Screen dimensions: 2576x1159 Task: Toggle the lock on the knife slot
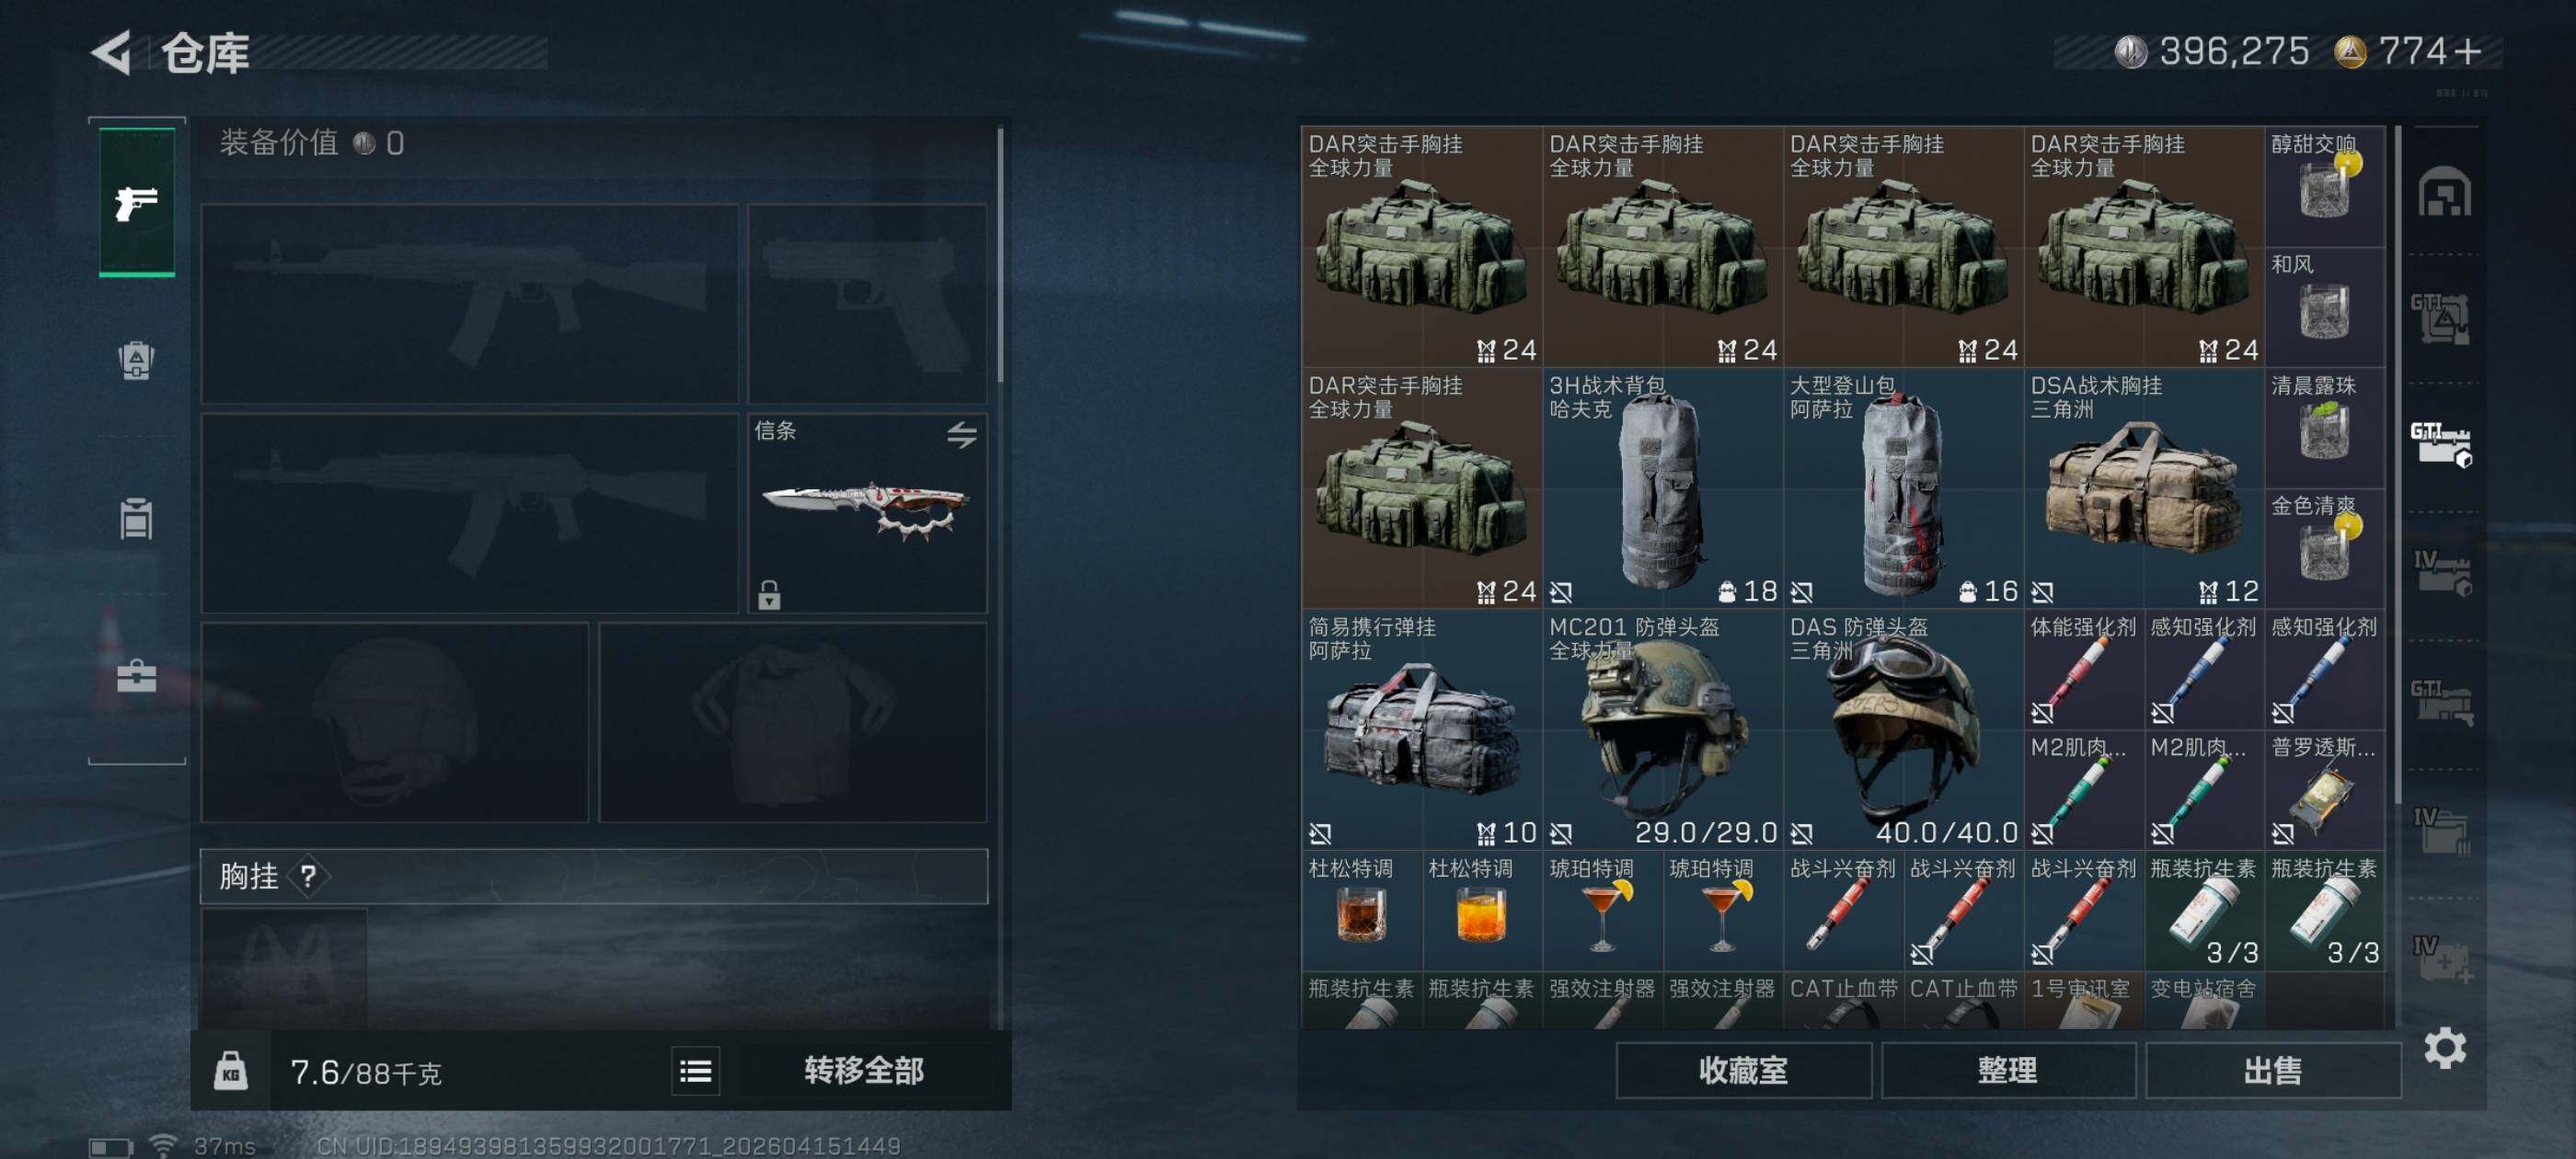coord(769,595)
